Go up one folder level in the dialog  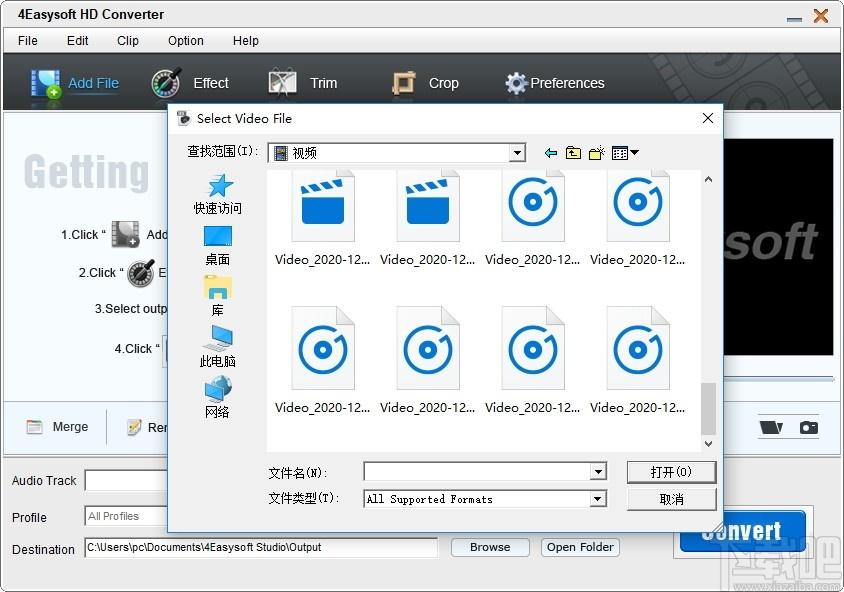[x=573, y=153]
